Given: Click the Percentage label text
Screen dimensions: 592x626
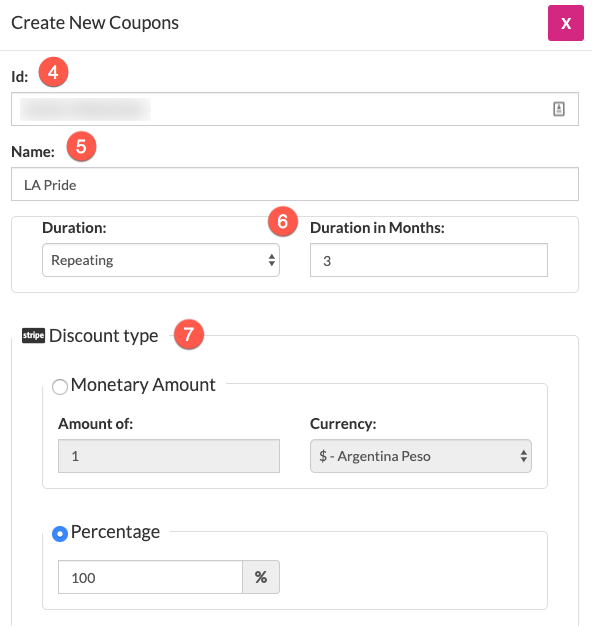Looking at the screenshot, I should [115, 532].
